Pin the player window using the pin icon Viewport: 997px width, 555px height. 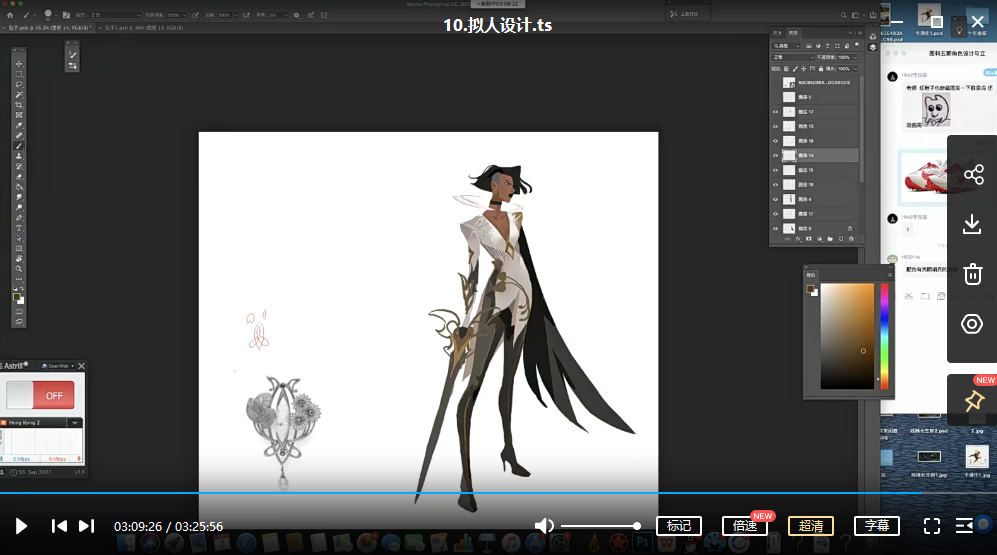point(973,401)
